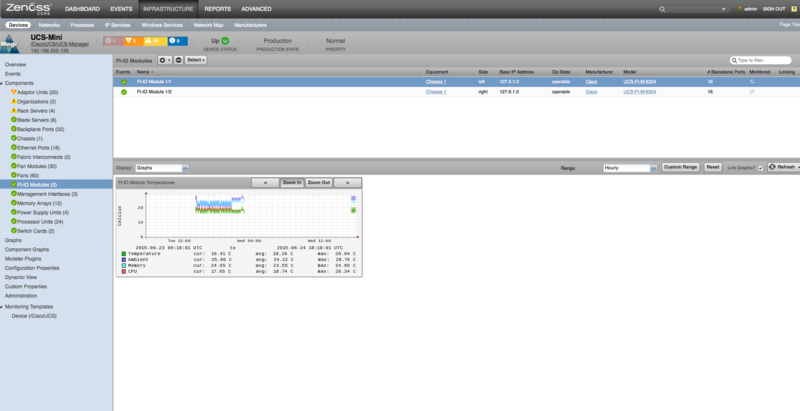Click the Custom Range button

click(680, 167)
